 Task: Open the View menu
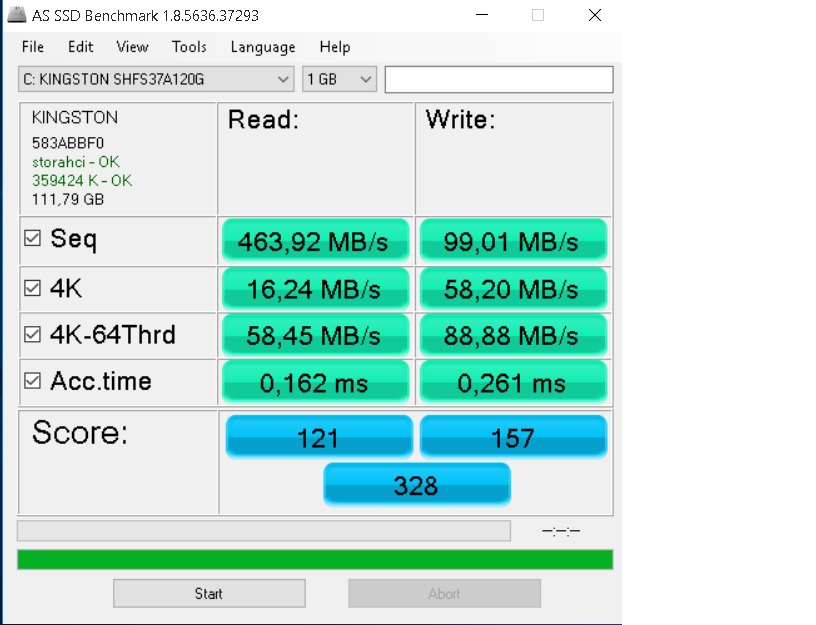[x=132, y=47]
